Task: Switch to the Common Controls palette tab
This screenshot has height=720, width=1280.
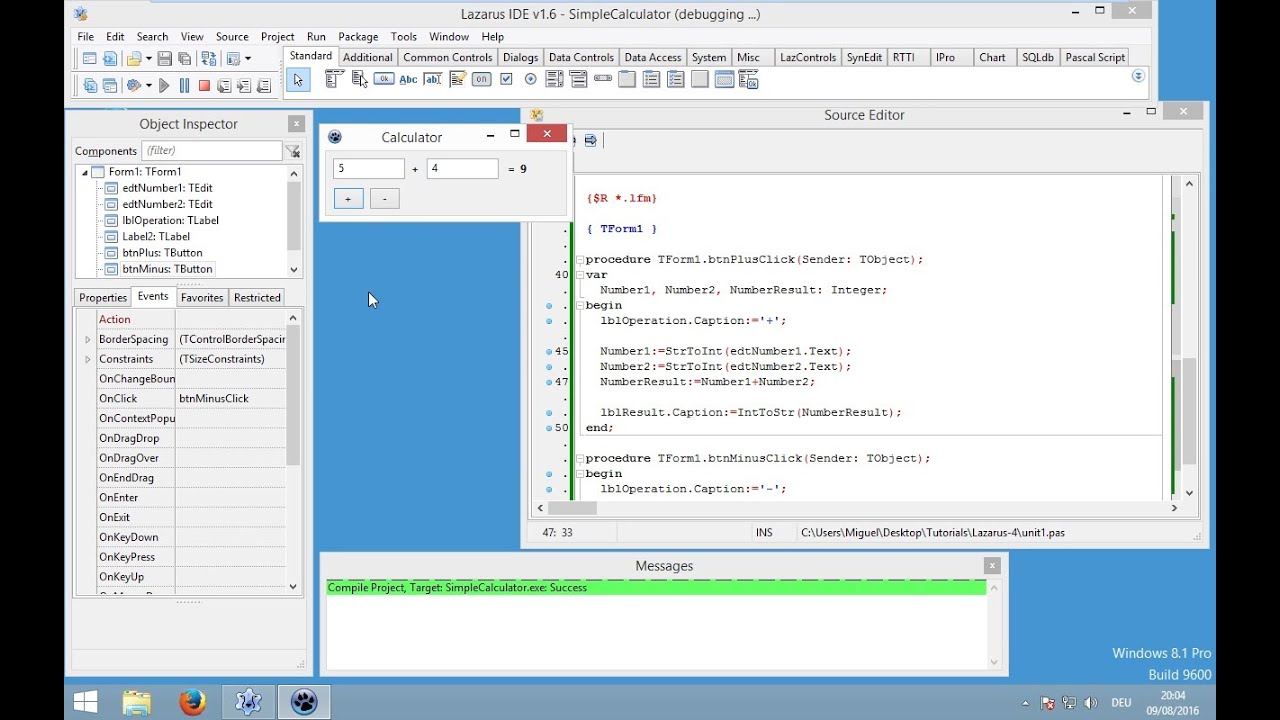Action: (448, 57)
